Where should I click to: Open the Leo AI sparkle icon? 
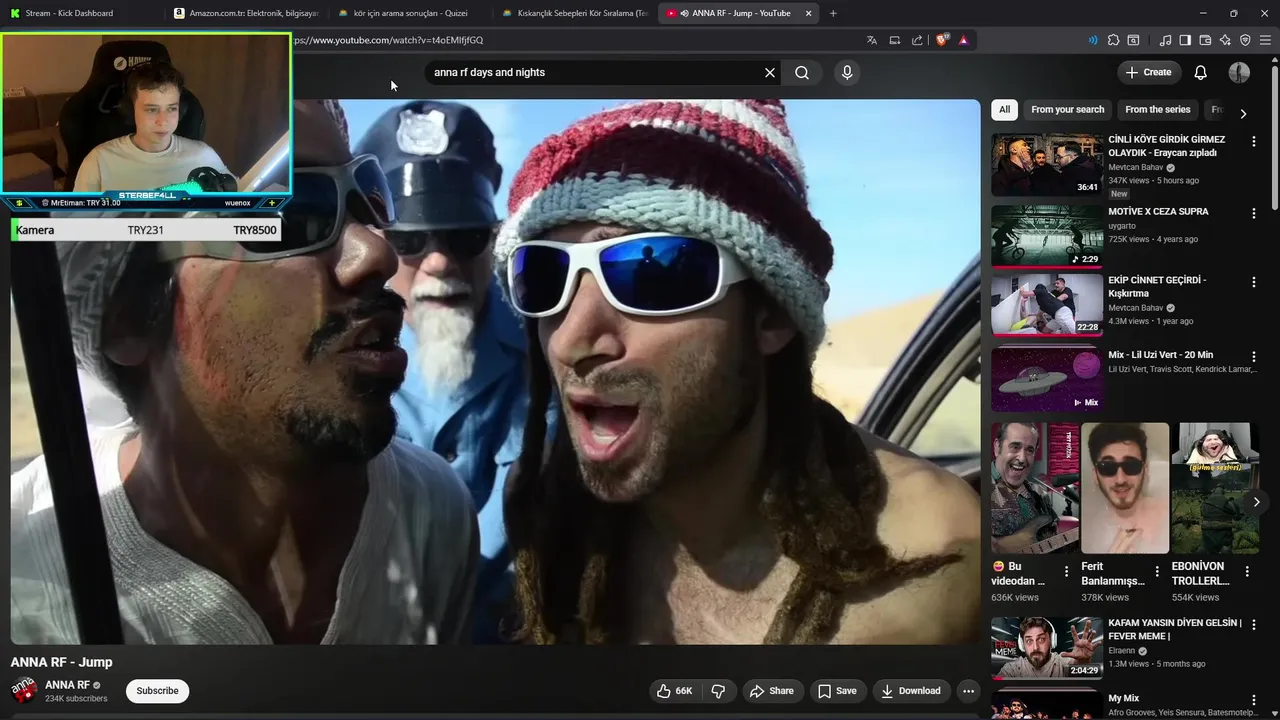pos(1225,40)
